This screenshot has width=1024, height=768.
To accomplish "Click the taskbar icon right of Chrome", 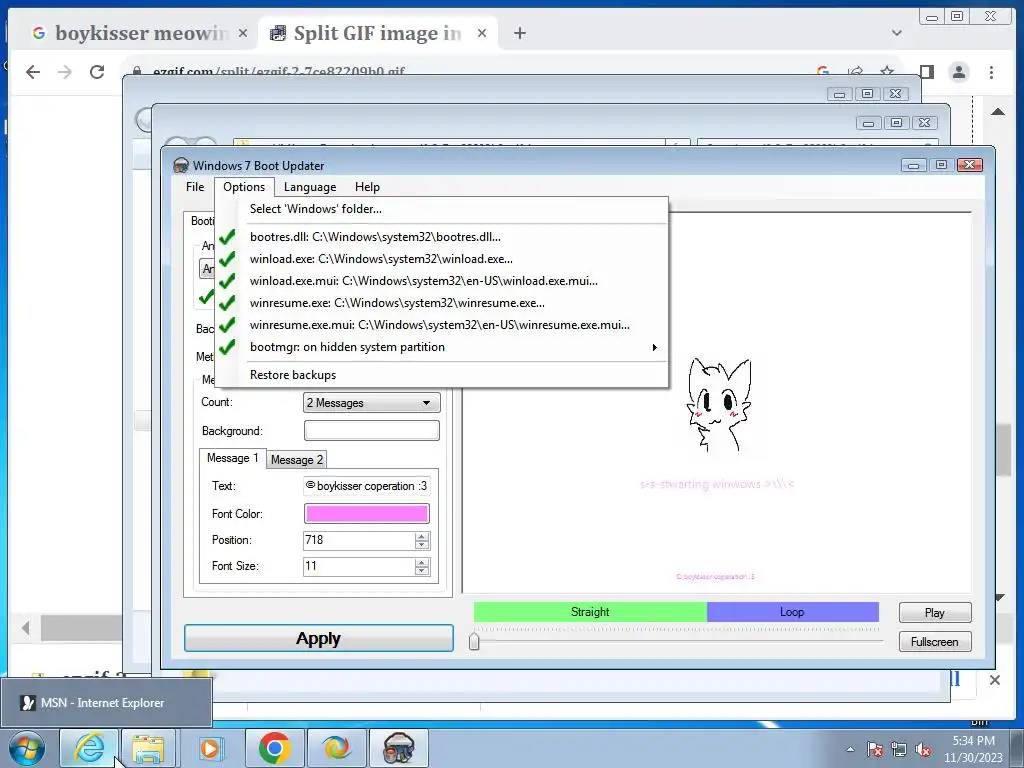I will pos(336,748).
